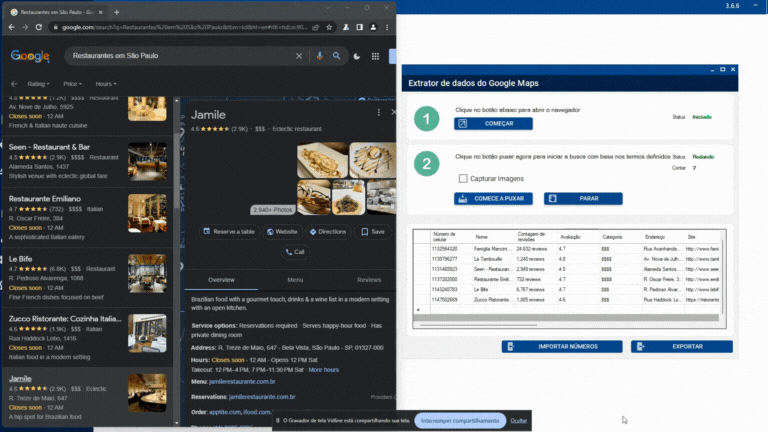Clear the Google search box
This screenshot has width=768, height=432.
point(299,56)
